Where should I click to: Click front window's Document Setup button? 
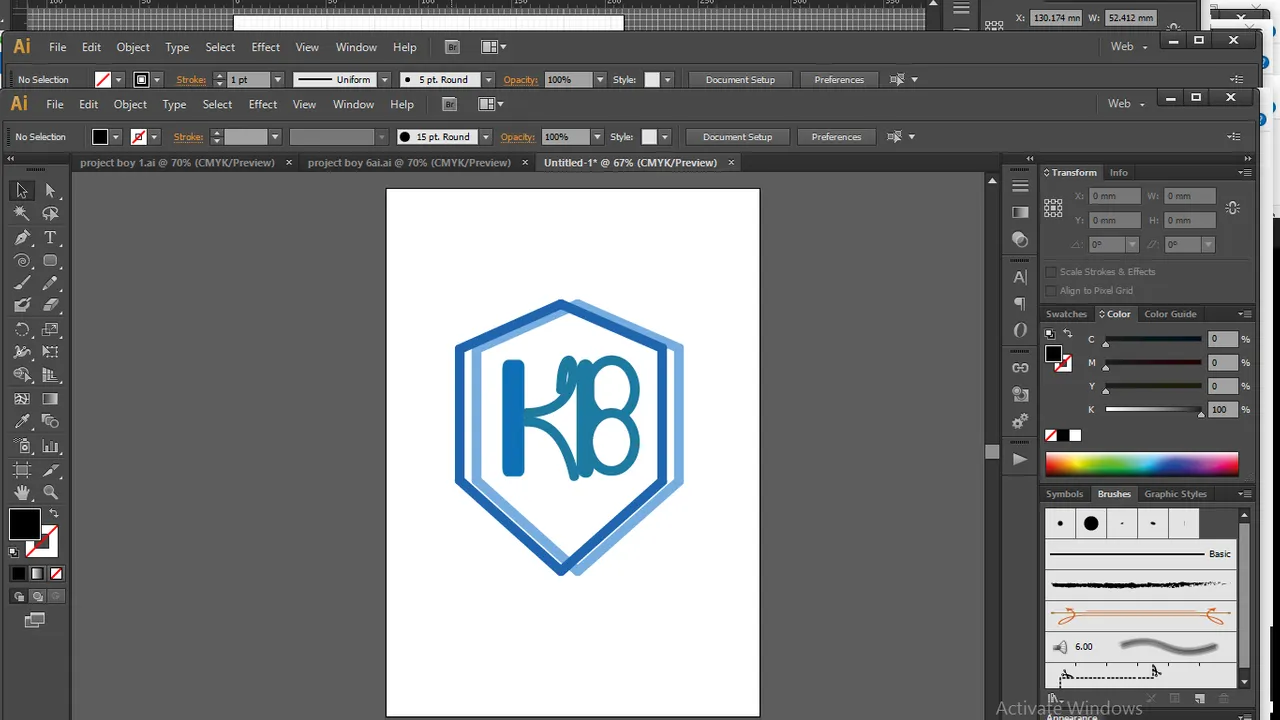click(x=738, y=137)
